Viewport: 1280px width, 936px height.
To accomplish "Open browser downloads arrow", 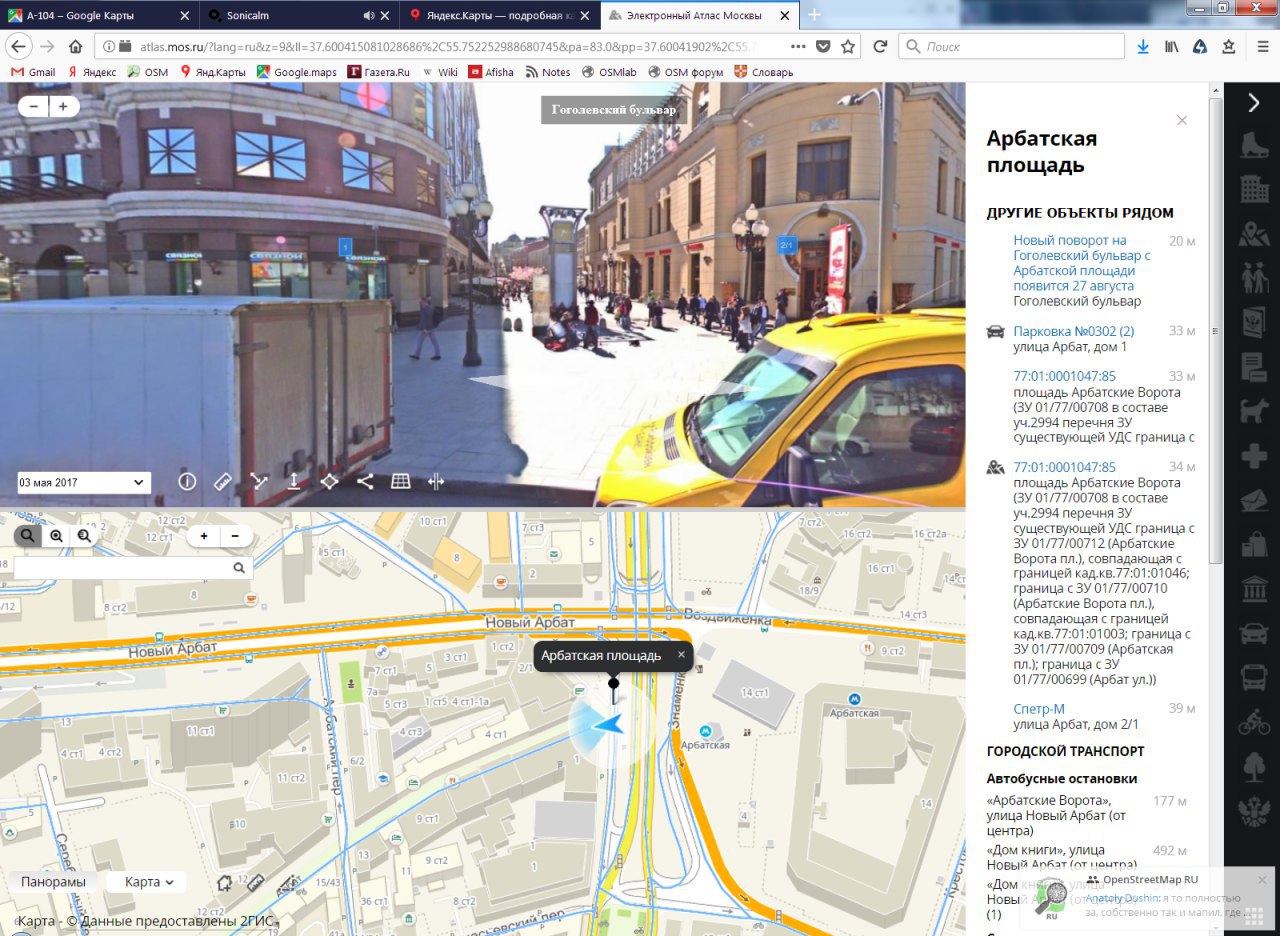I will [x=1143, y=46].
